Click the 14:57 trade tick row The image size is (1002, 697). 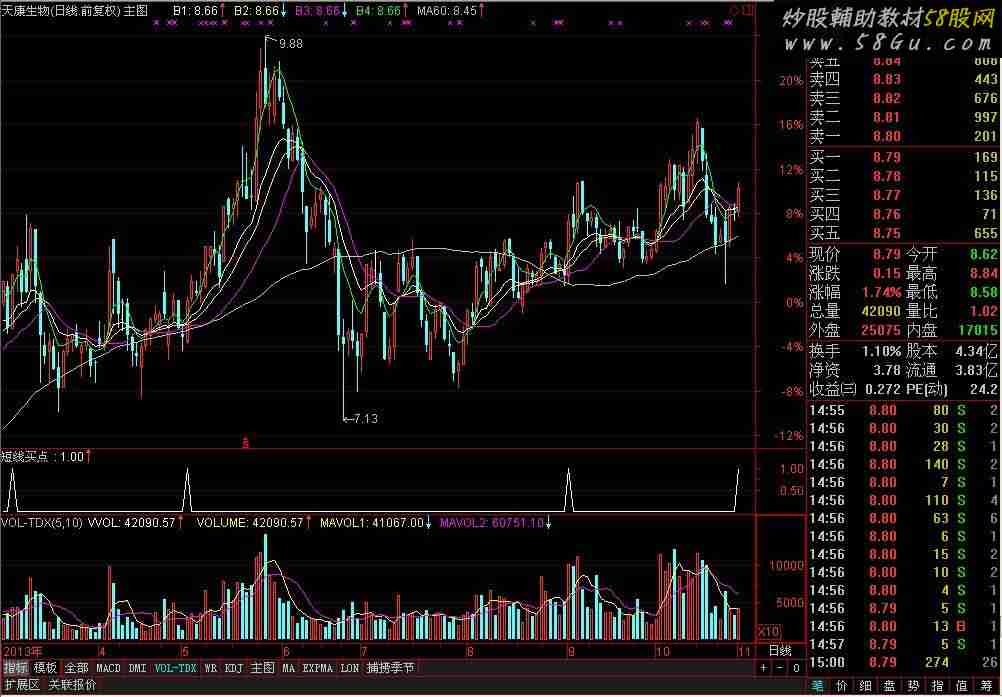coord(903,644)
